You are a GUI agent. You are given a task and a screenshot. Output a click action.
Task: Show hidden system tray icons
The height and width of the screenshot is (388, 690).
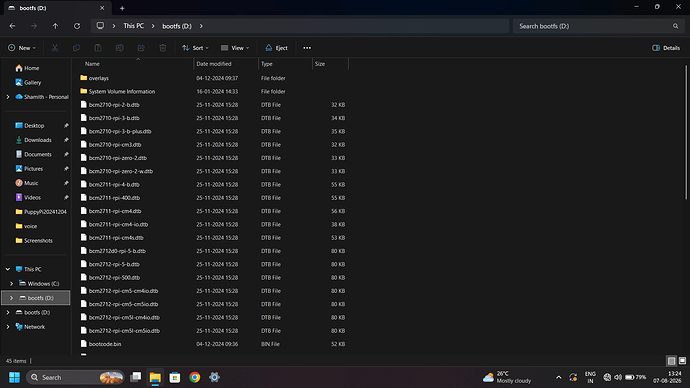tap(559, 377)
